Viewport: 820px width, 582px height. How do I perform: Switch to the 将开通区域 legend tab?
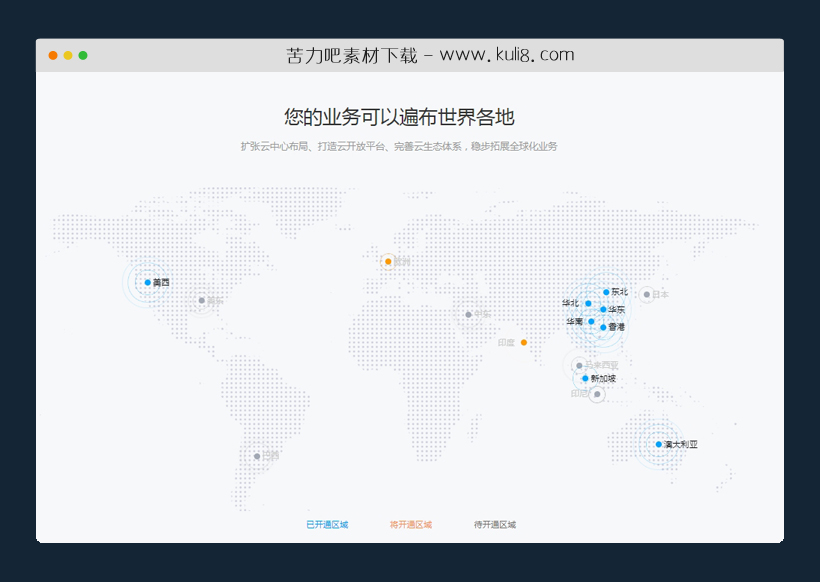(409, 523)
